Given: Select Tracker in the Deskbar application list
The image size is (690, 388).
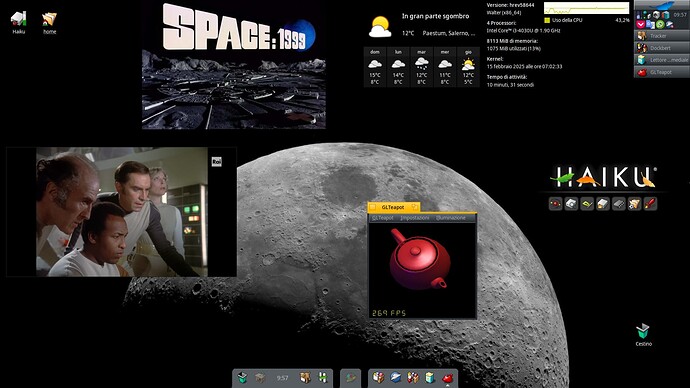Looking at the screenshot, I should (662, 36).
